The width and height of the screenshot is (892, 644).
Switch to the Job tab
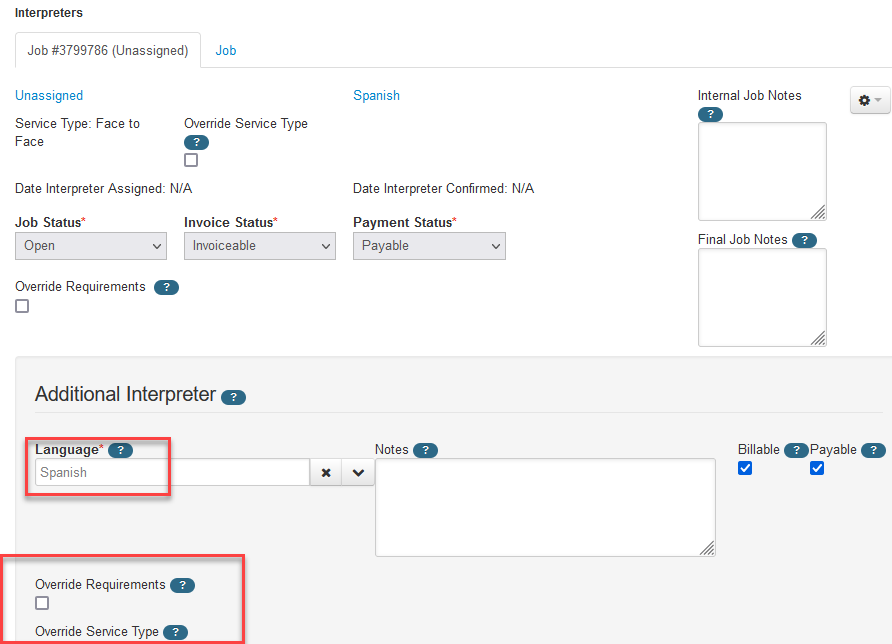tap(225, 49)
